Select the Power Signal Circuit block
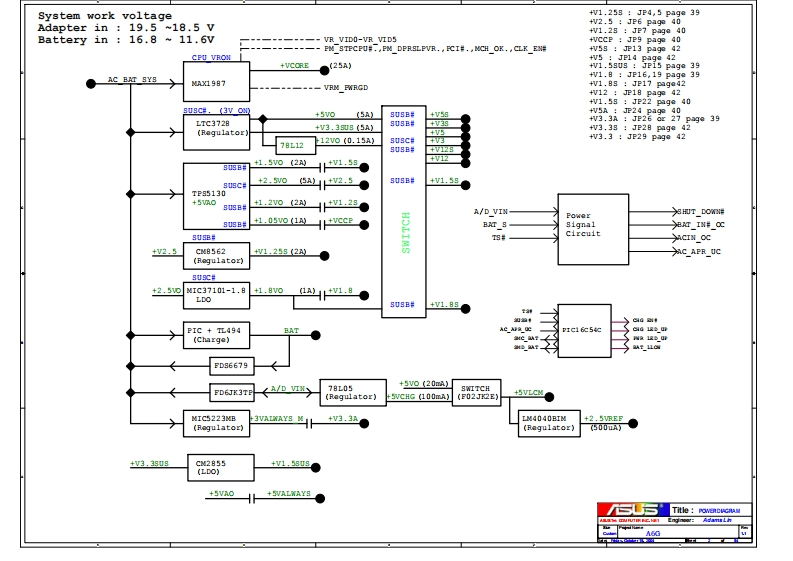Image resolution: width=793 pixels, height=561 pixels. pos(593,229)
